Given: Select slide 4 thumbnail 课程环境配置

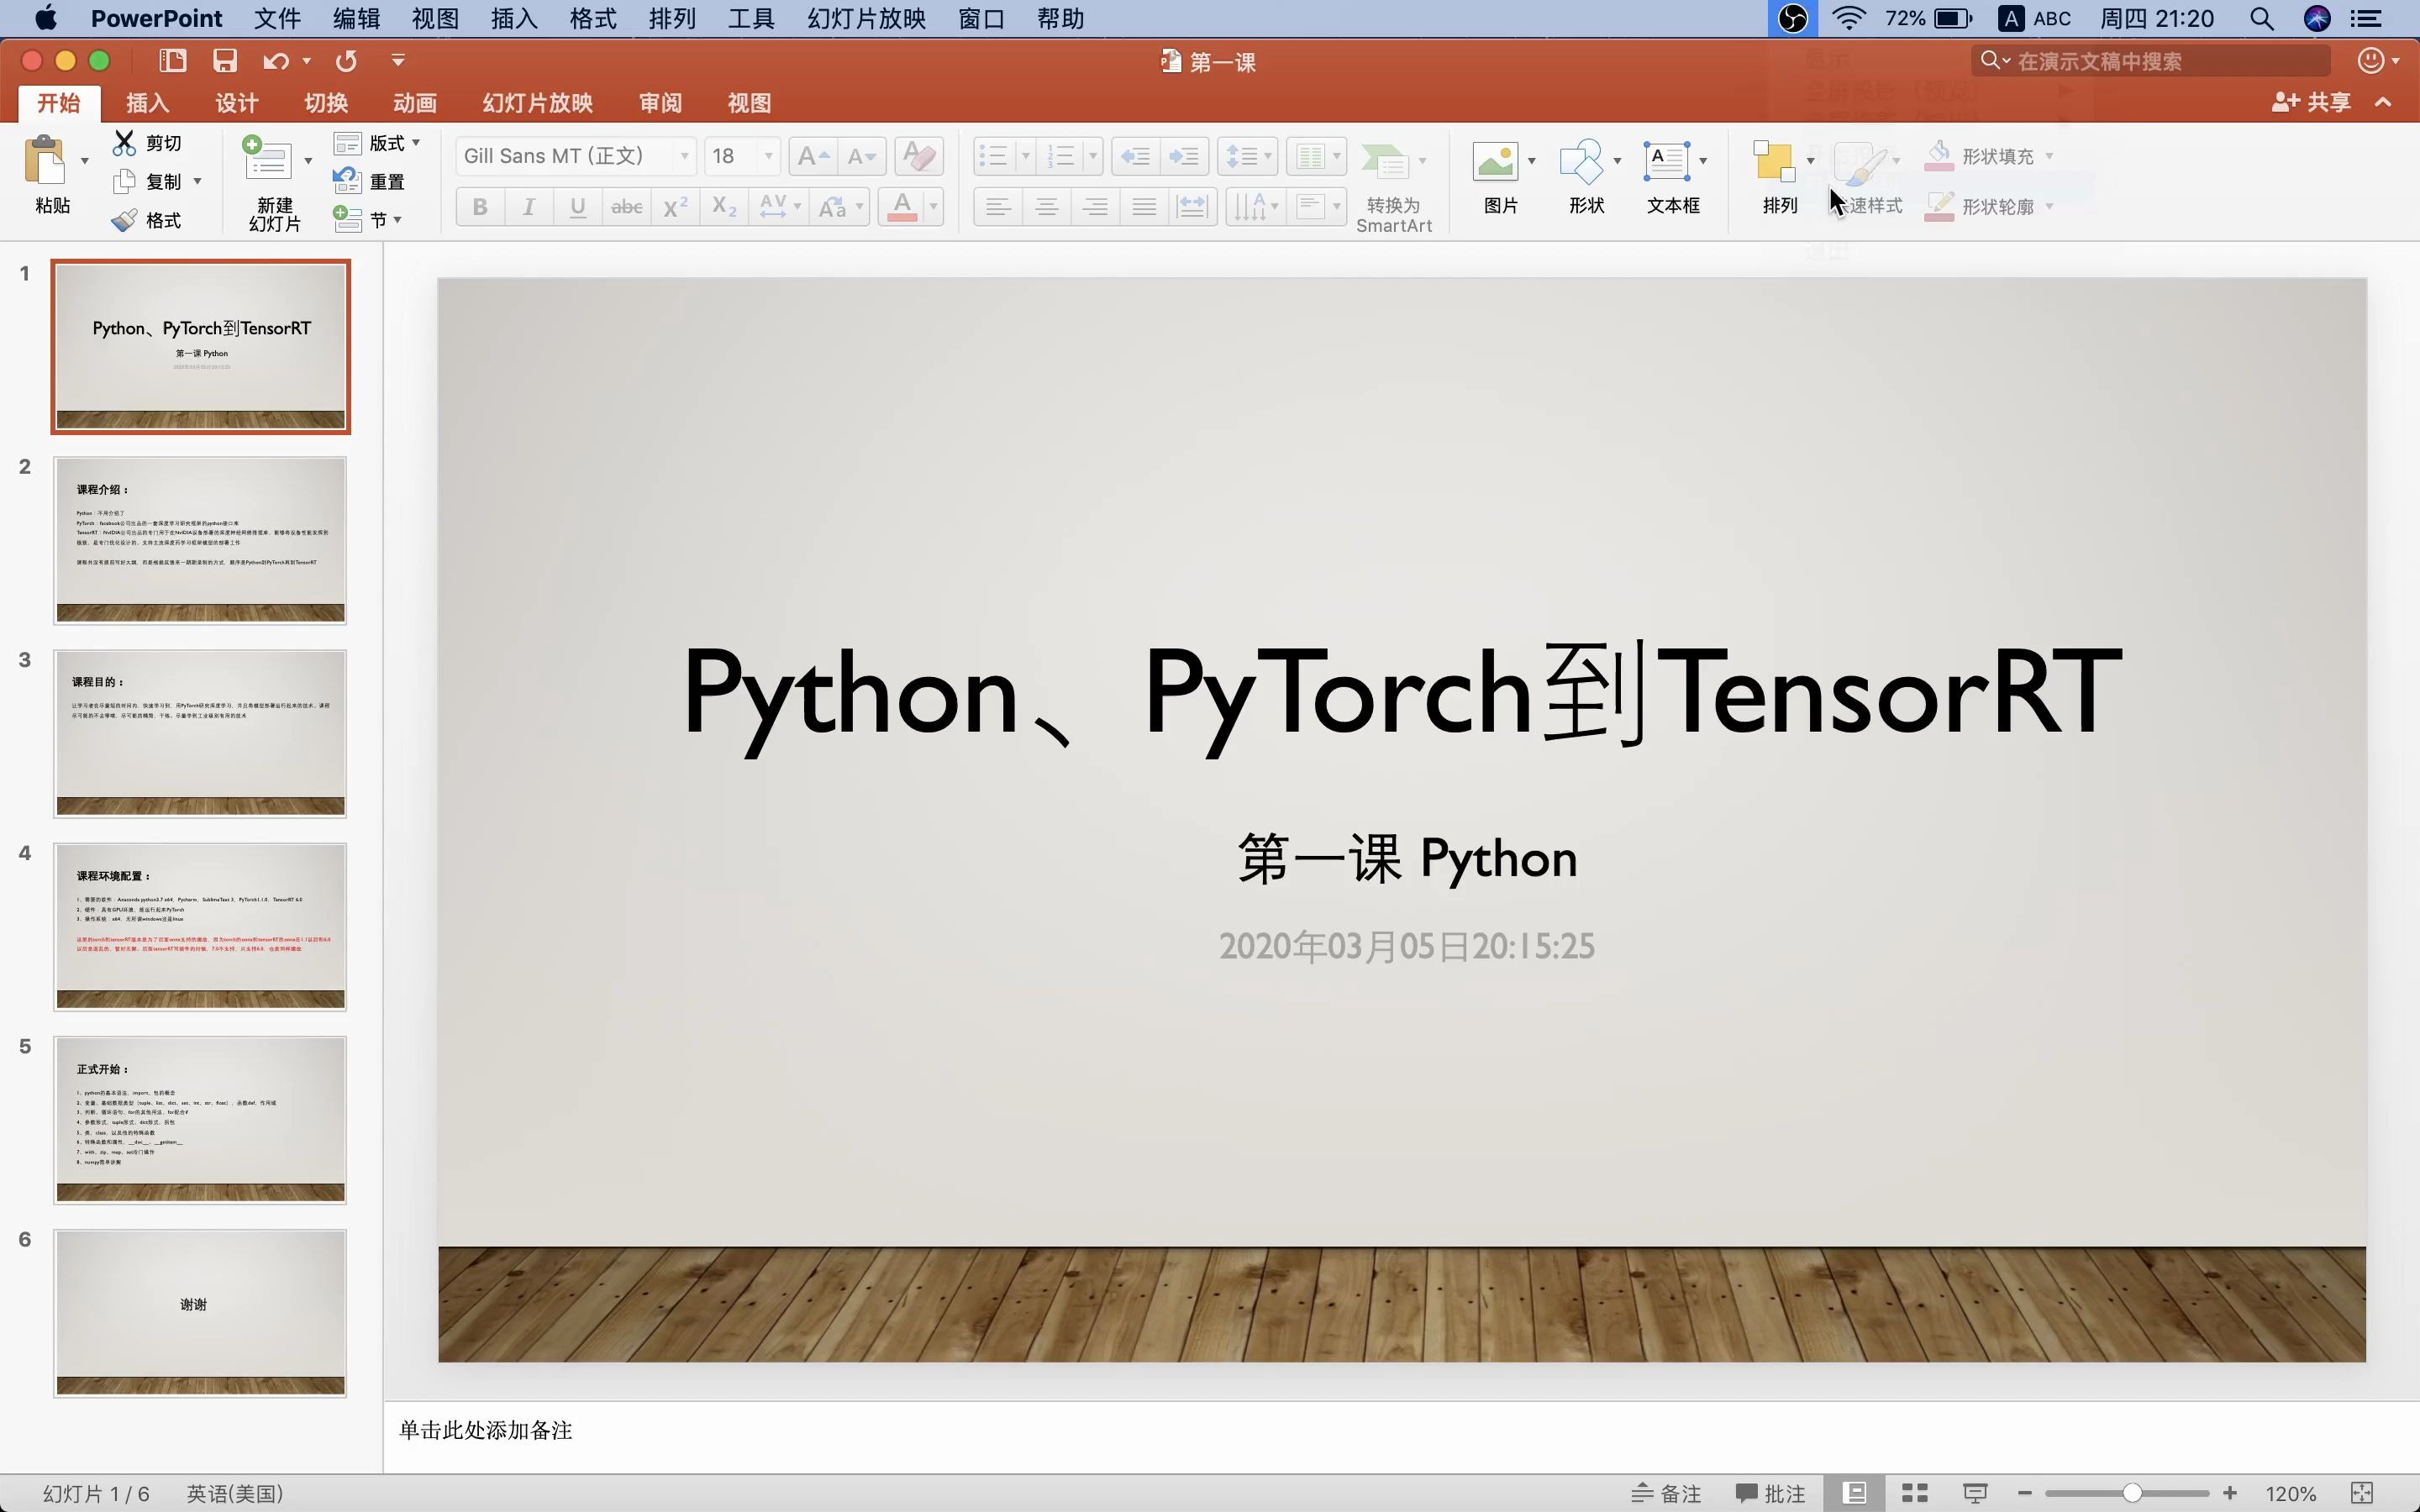Looking at the screenshot, I should [201, 926].
